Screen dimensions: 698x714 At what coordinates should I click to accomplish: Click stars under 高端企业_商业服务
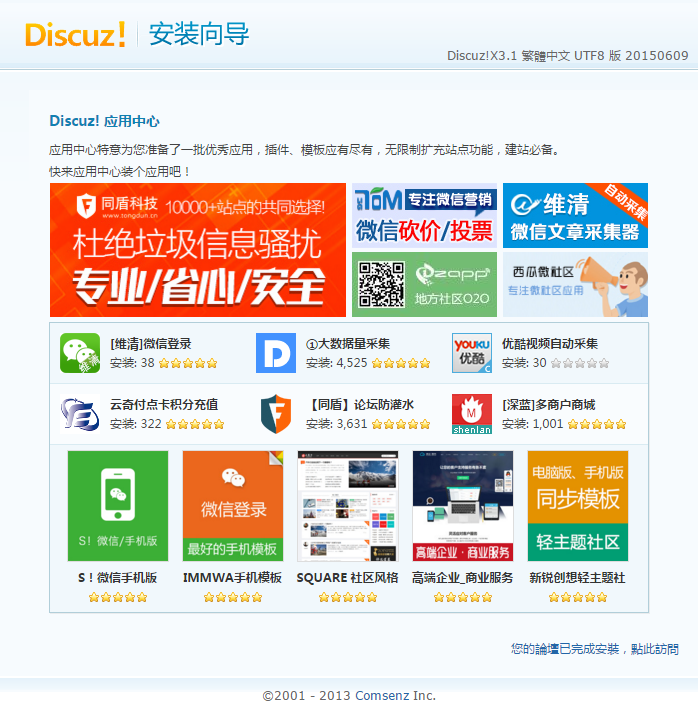pyautogui.click(x=463, y=597)
